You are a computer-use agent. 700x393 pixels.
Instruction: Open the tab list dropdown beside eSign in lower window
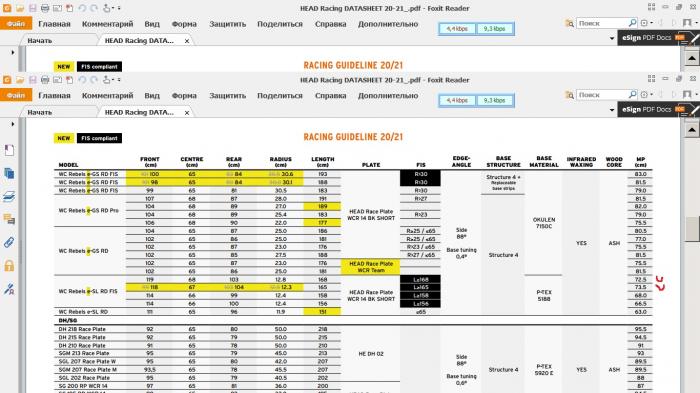(x=612, y=110)
